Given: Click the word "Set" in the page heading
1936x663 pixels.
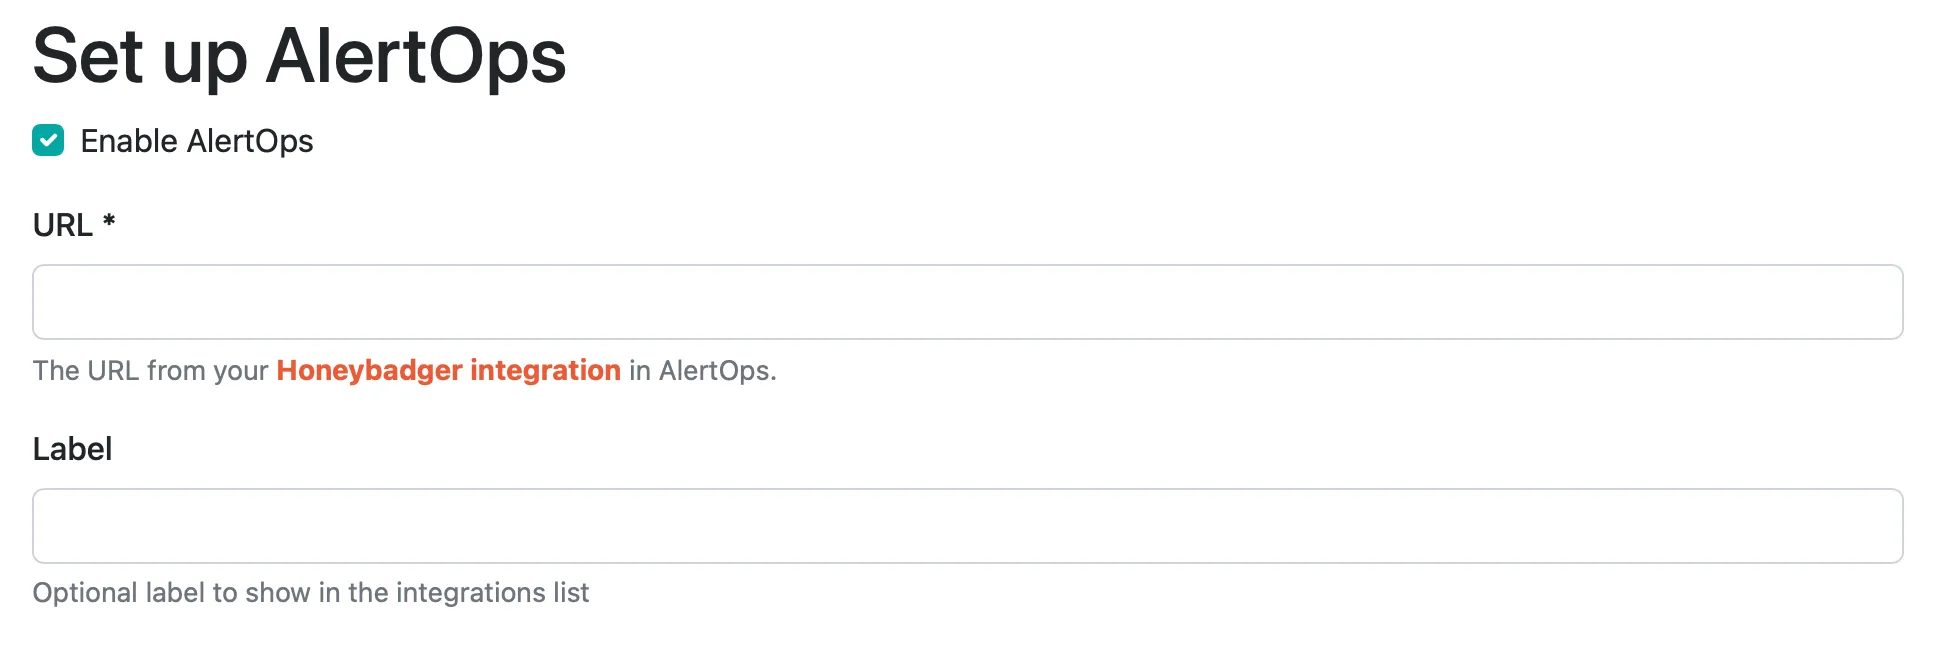Looking at the screenshot, I should tap(88, 56).
